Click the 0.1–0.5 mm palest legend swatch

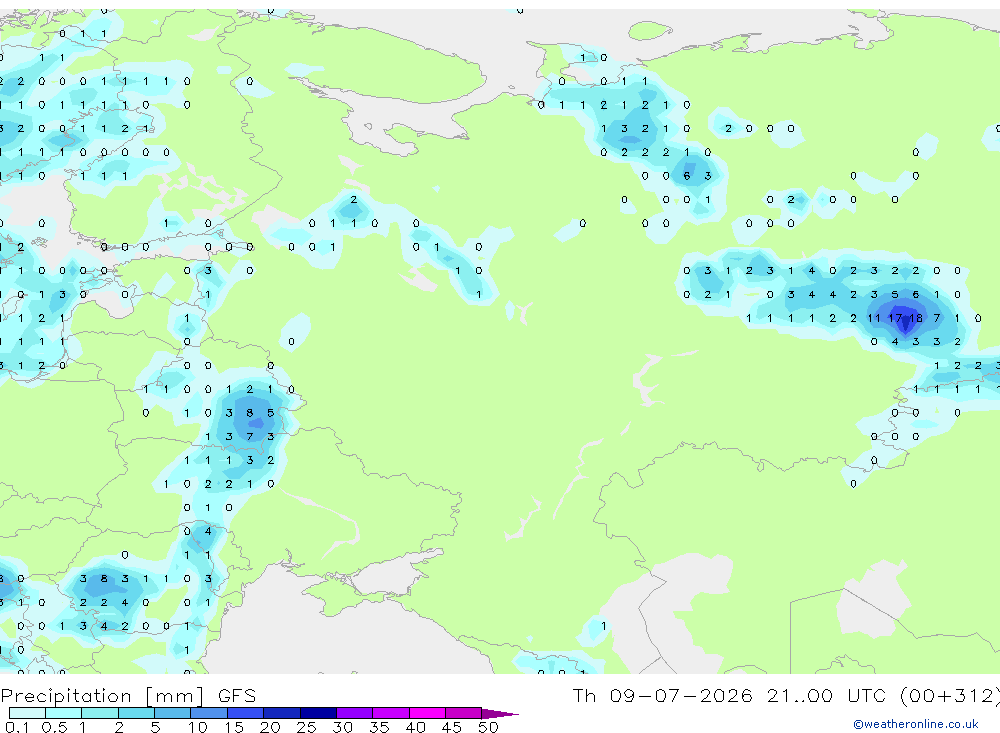[x=27, y=713]
